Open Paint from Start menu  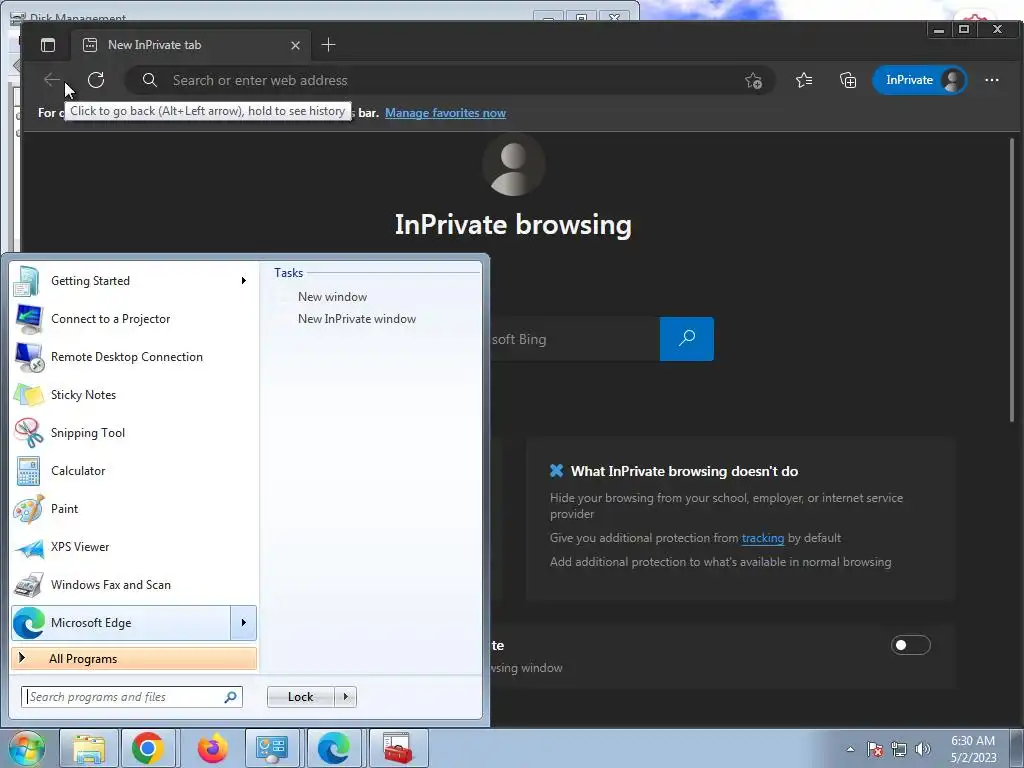[134, 509]
